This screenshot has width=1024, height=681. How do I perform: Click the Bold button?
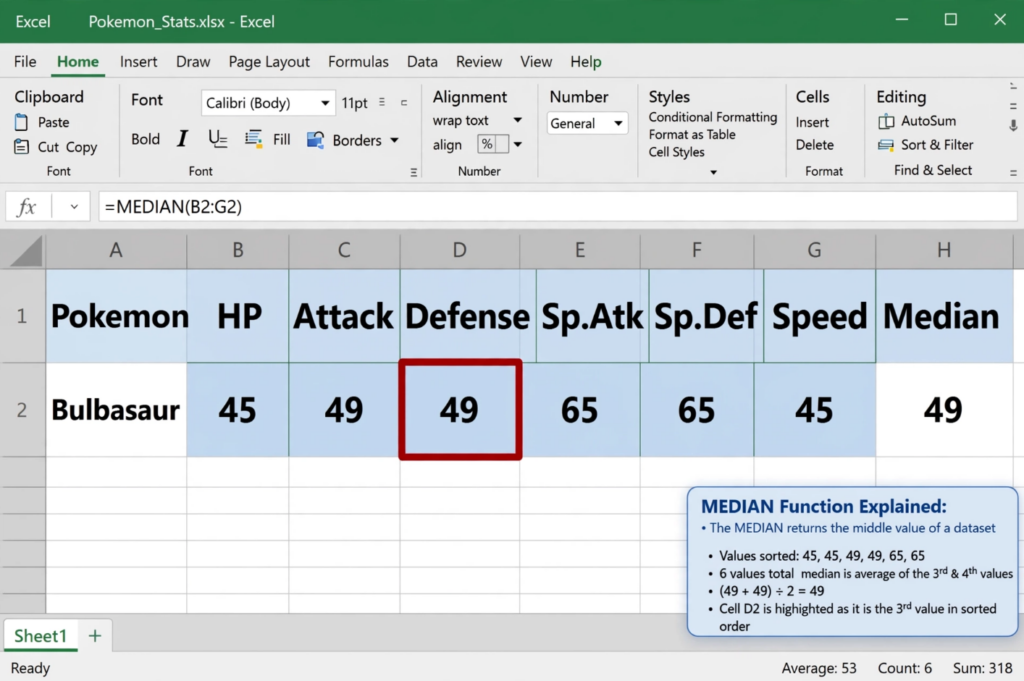coord(145,139)
